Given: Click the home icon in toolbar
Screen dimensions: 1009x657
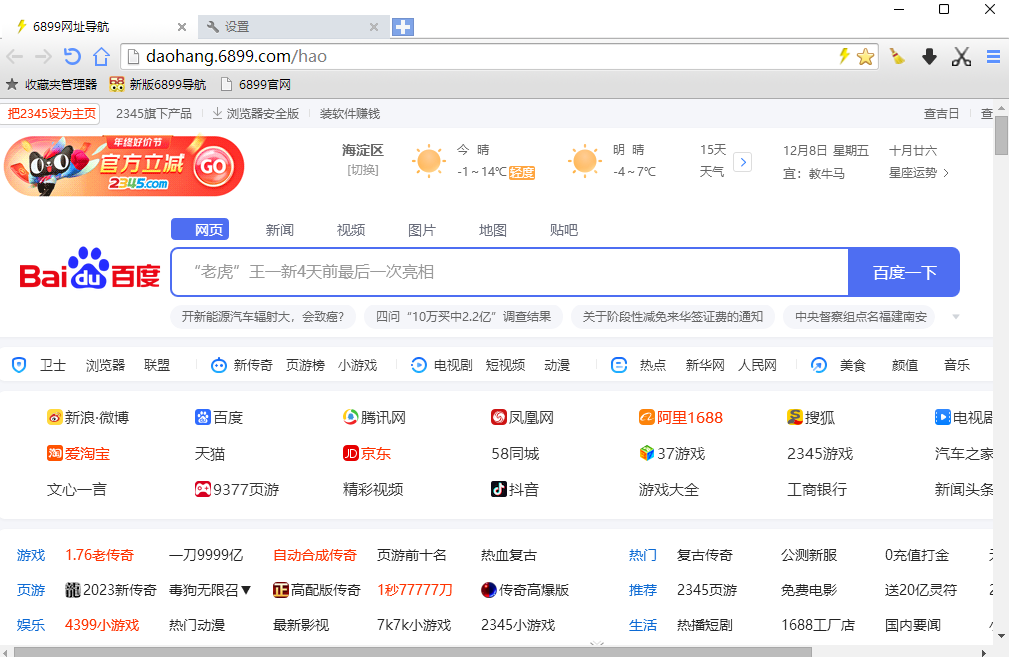Looking at the screenshot, I should click(103, 57).
